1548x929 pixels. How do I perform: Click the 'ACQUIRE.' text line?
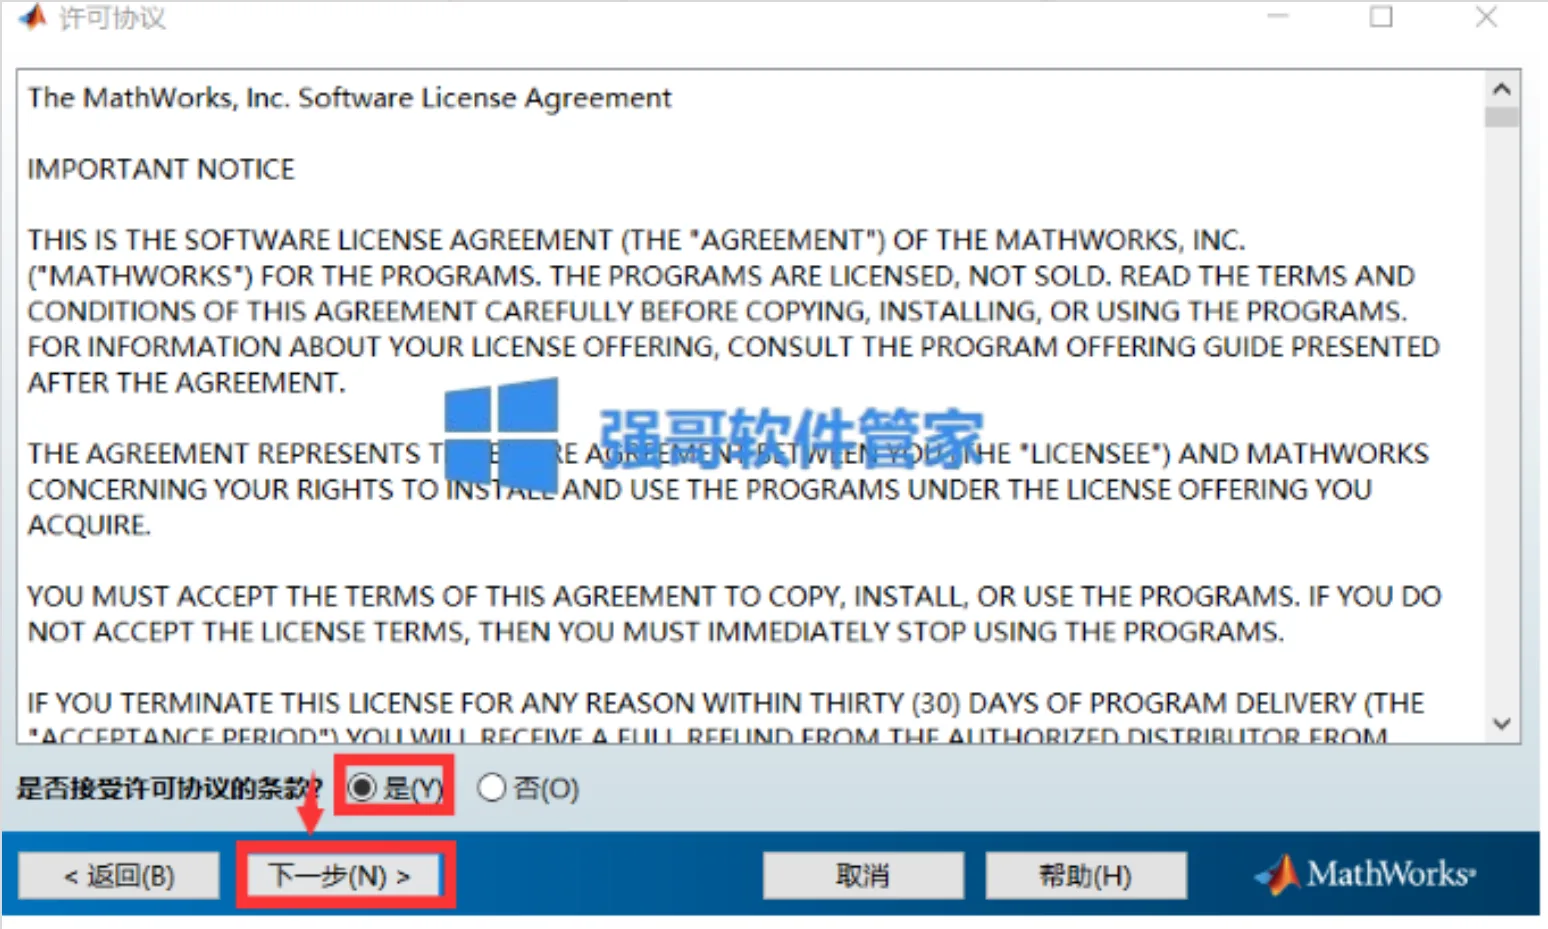(89, 525)
